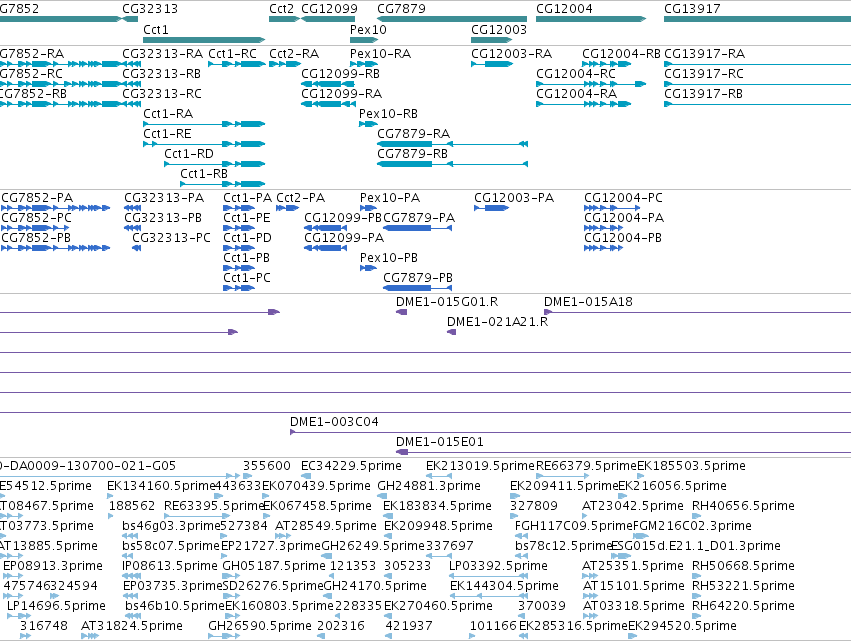This screenshot has height=641, width=851.
Task: Click EST EC34229.5prime
Action: [306, 476]
